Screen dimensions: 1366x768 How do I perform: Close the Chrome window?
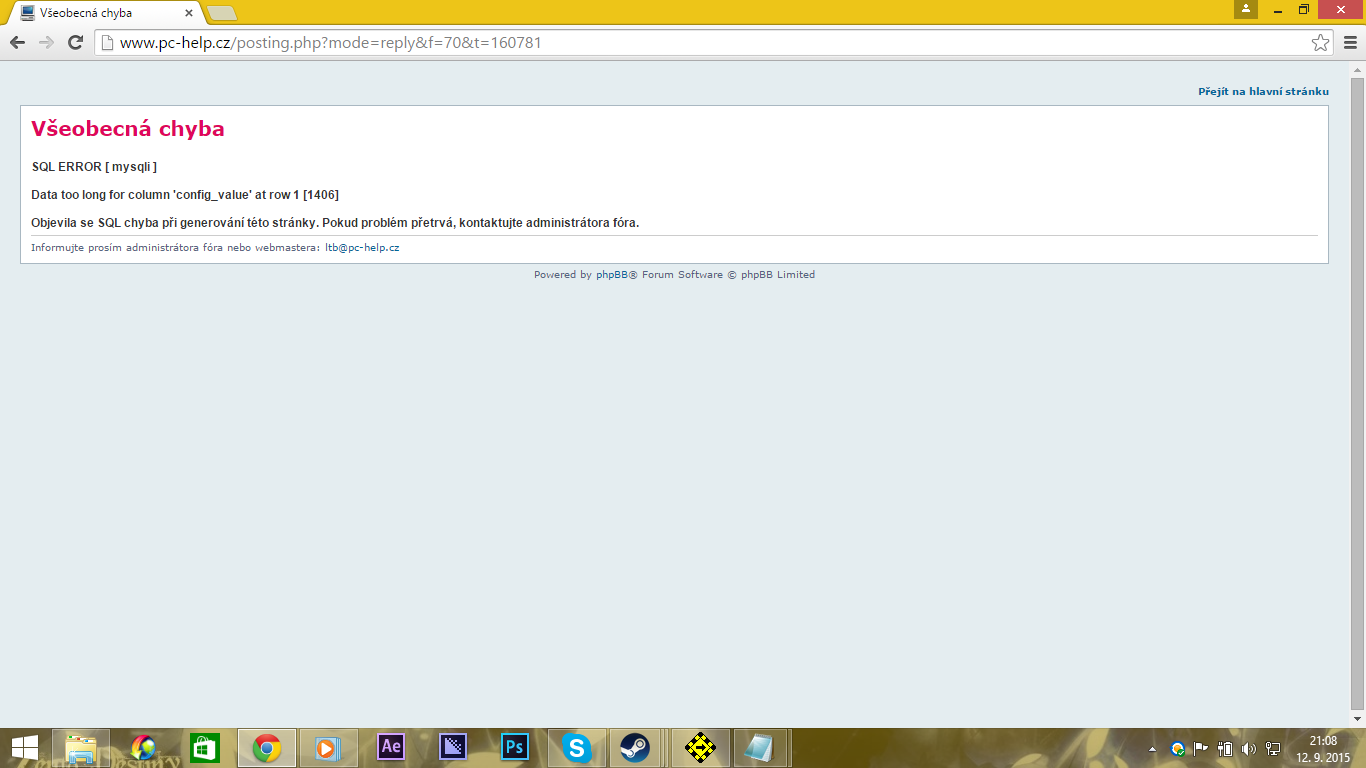pyautogui.click(x=1341, y=9)
